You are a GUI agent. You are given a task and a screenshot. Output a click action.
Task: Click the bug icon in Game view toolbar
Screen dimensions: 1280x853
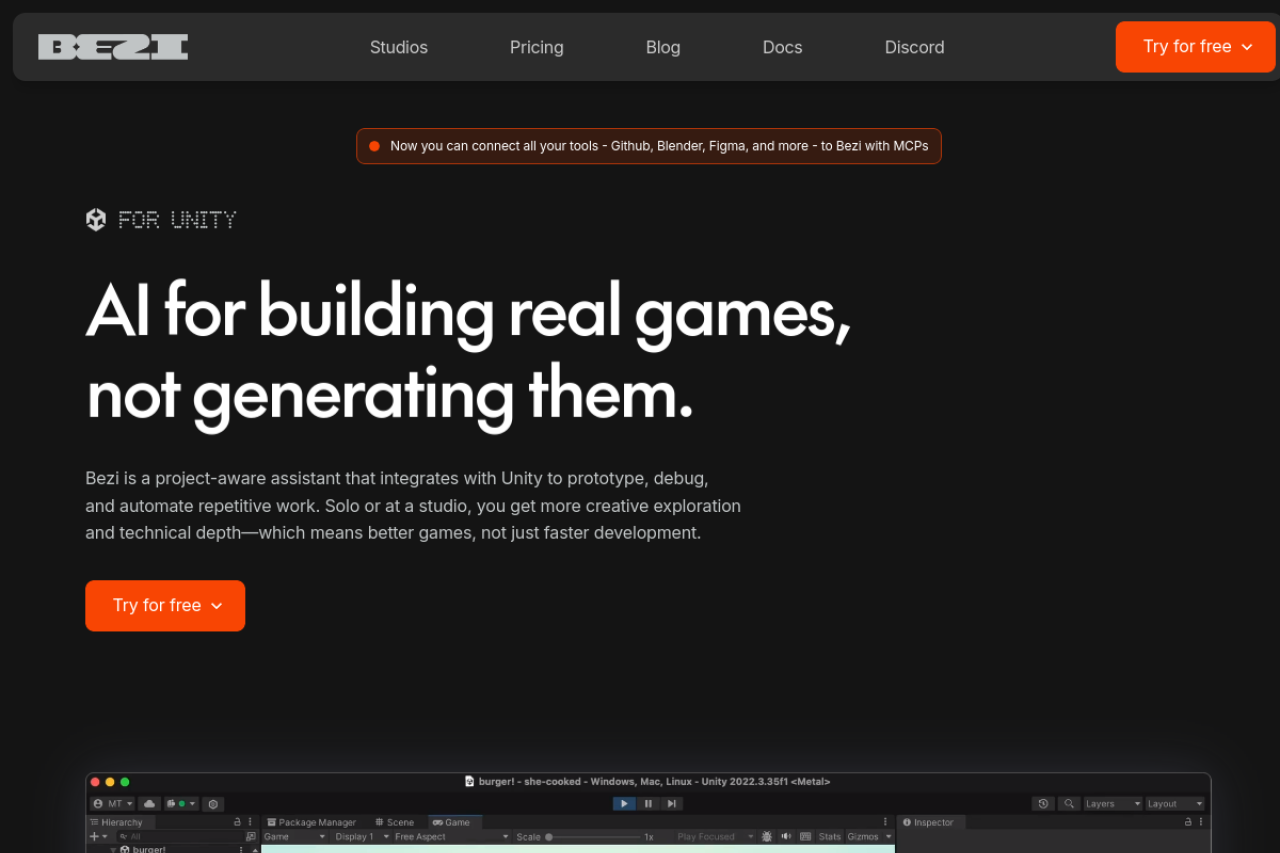point(767,837)
